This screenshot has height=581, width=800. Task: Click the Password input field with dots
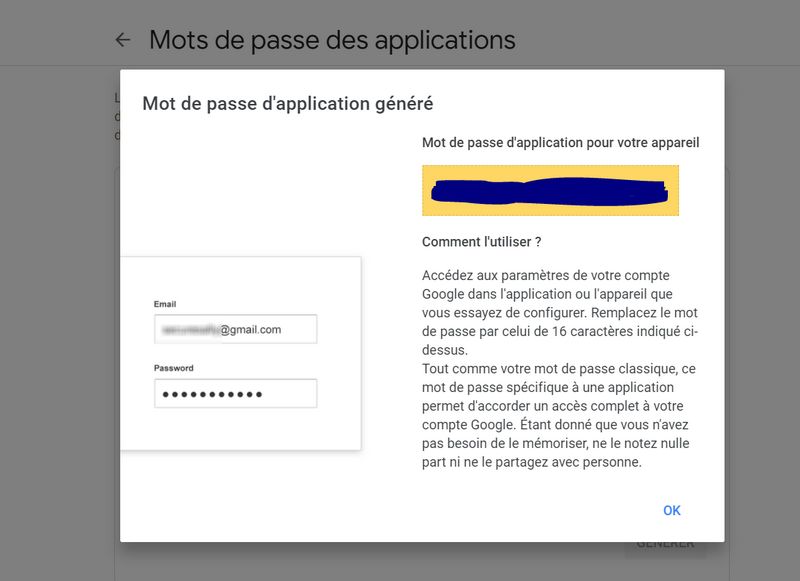coord(236,394)
